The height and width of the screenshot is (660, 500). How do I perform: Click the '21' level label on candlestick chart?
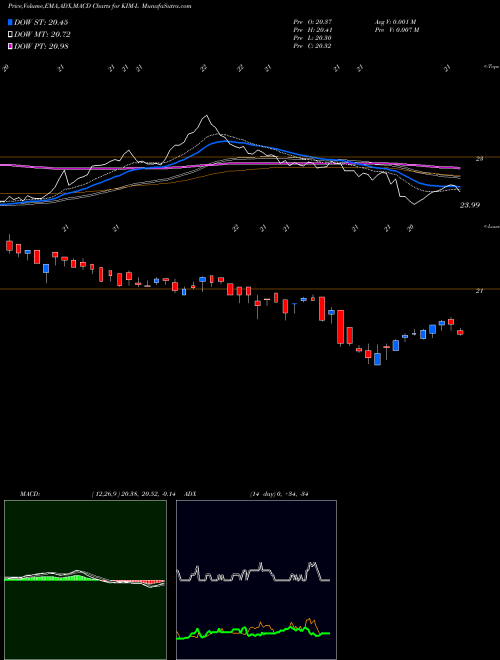pos(479,291)
